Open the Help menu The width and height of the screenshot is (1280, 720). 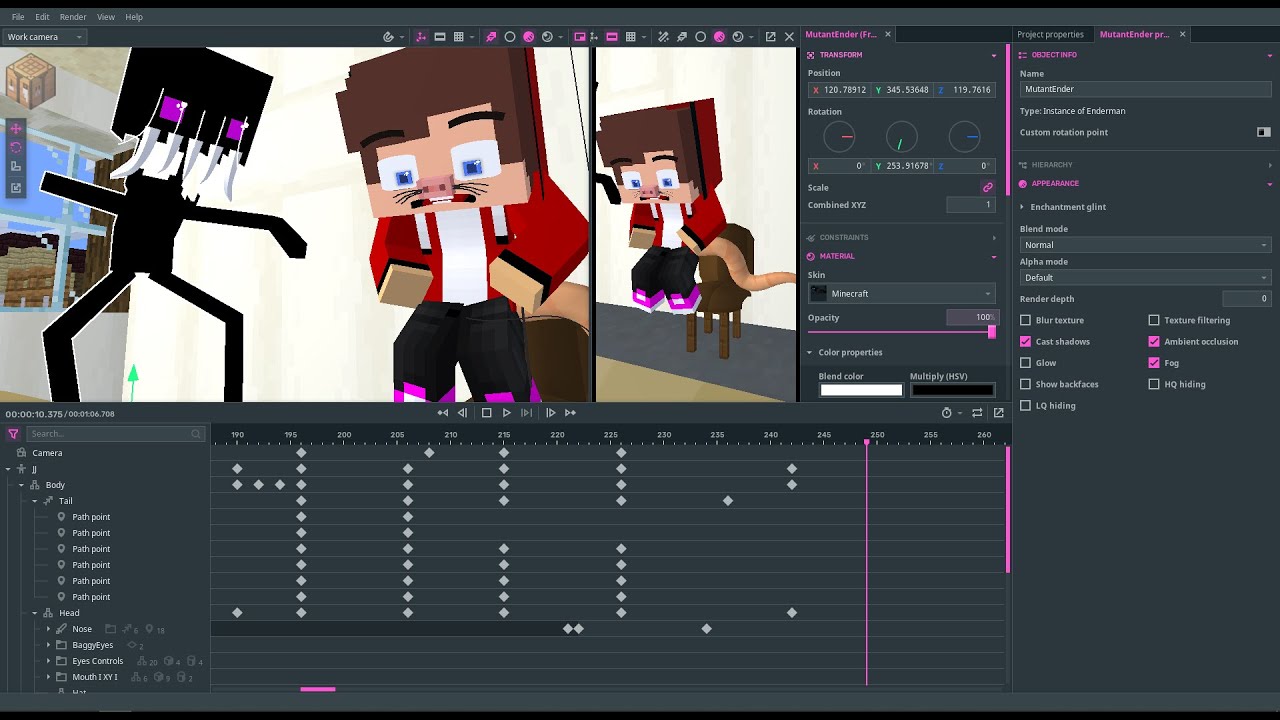coord(134,17)
